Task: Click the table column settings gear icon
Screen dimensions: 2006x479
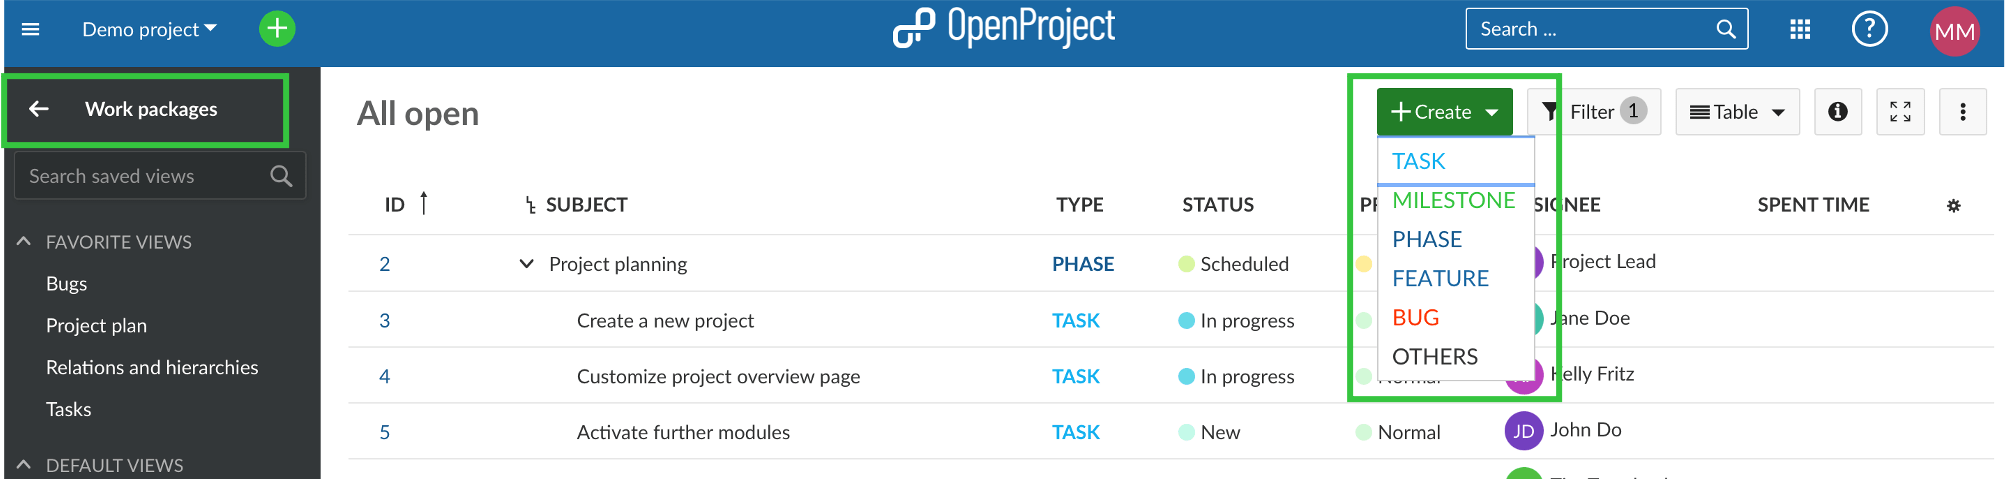Action: [1953, 206]
